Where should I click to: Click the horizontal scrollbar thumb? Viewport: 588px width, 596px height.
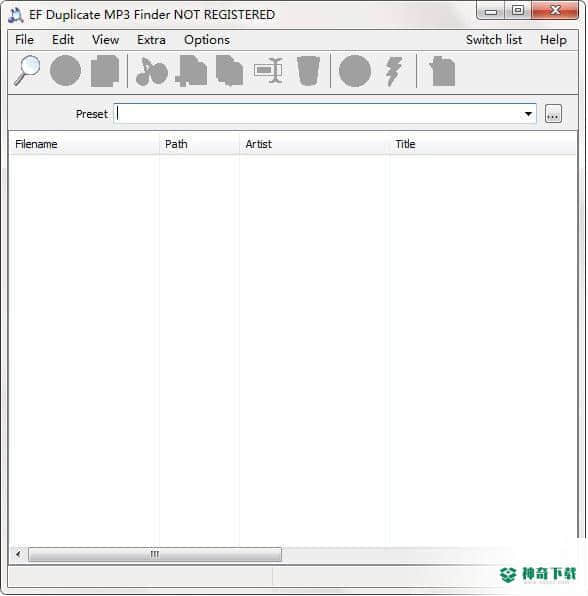(155, 554)
